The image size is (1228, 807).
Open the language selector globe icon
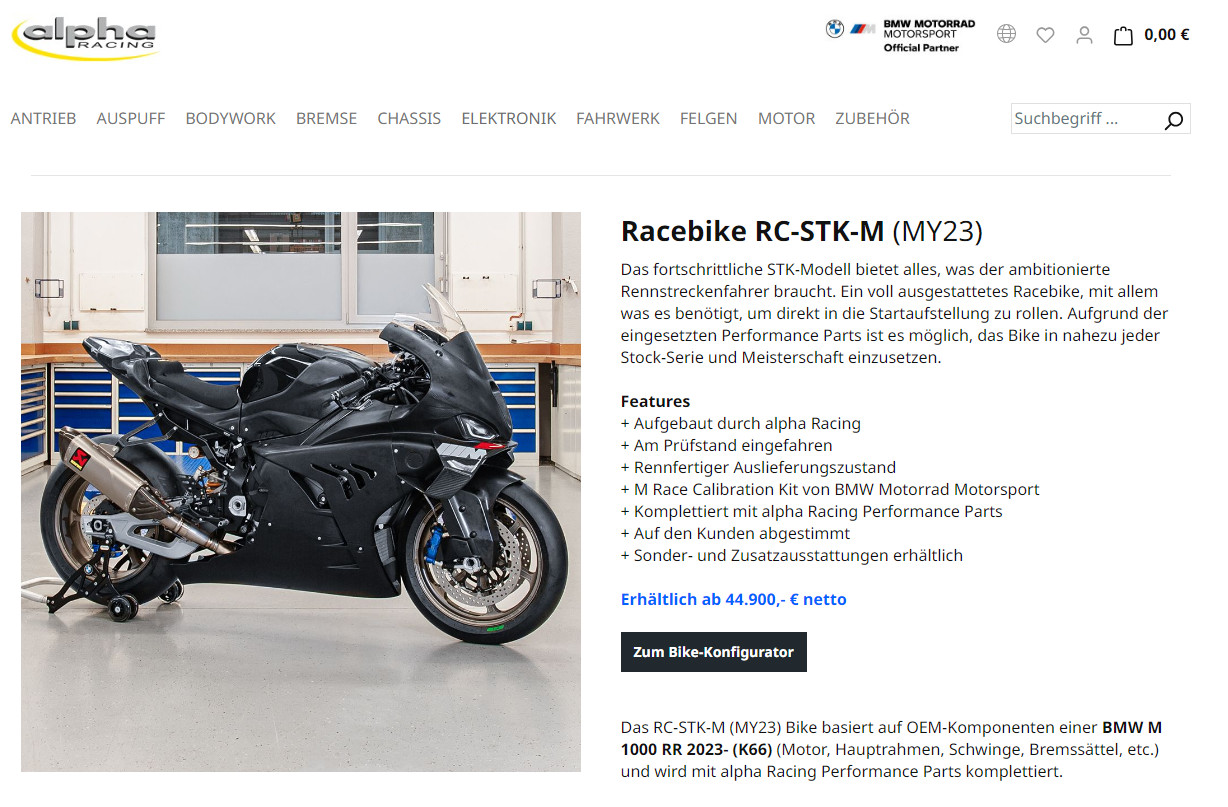click(x=1006, y=34)
